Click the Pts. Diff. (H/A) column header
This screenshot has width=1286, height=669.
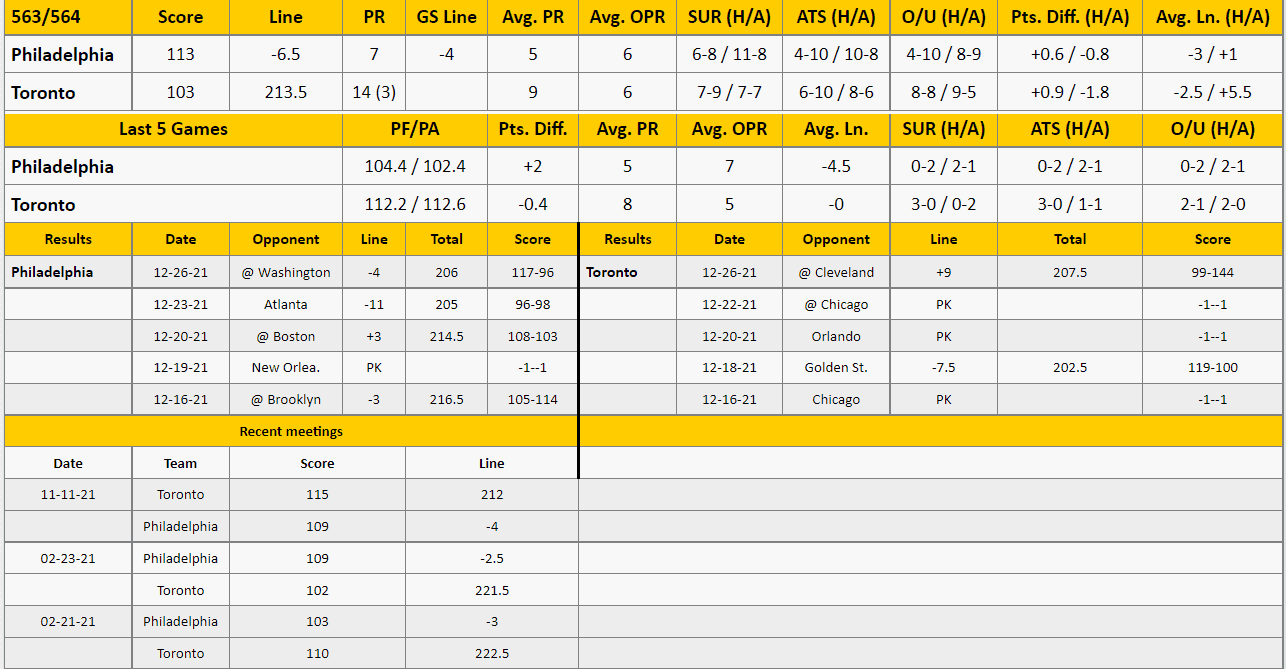click(x=1070, y=17)
